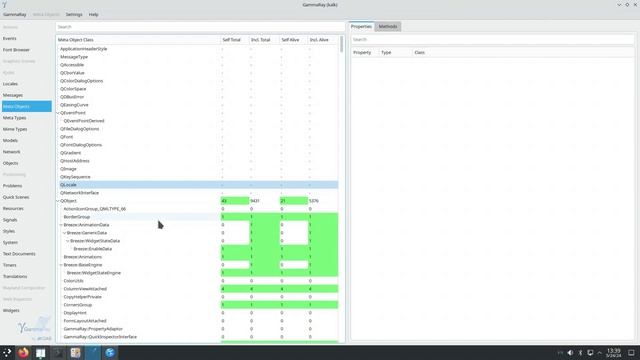Open the GammaRay menu
This screenshot has width=640, height=360.
tap(15, 14)
